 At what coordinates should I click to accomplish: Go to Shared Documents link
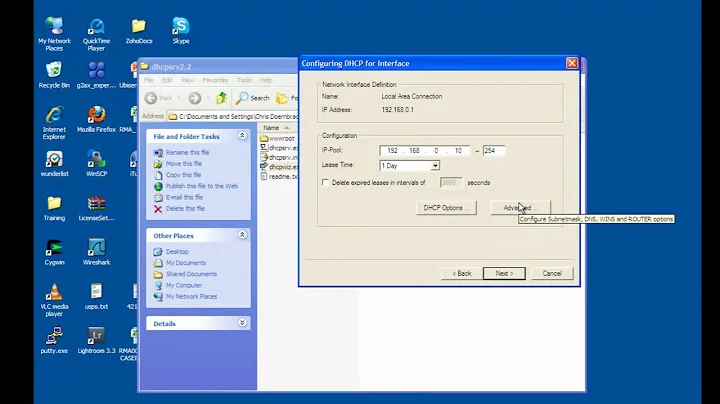click(191, 274)
